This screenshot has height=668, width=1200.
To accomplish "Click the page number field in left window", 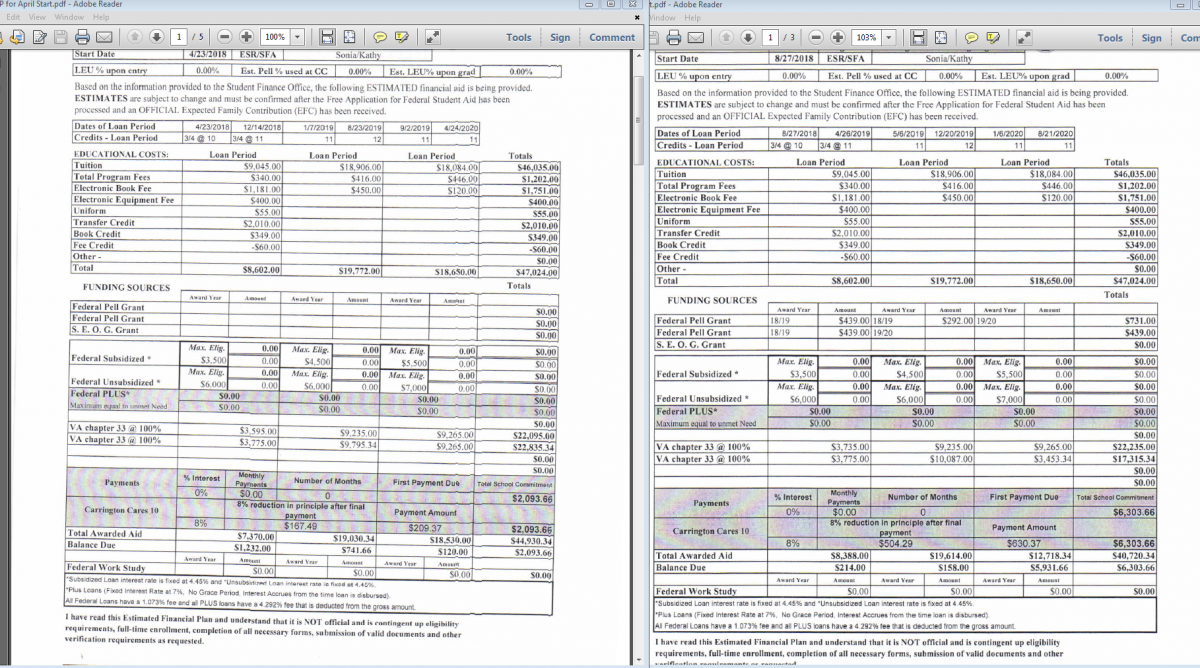I will [x=179, y=37].
